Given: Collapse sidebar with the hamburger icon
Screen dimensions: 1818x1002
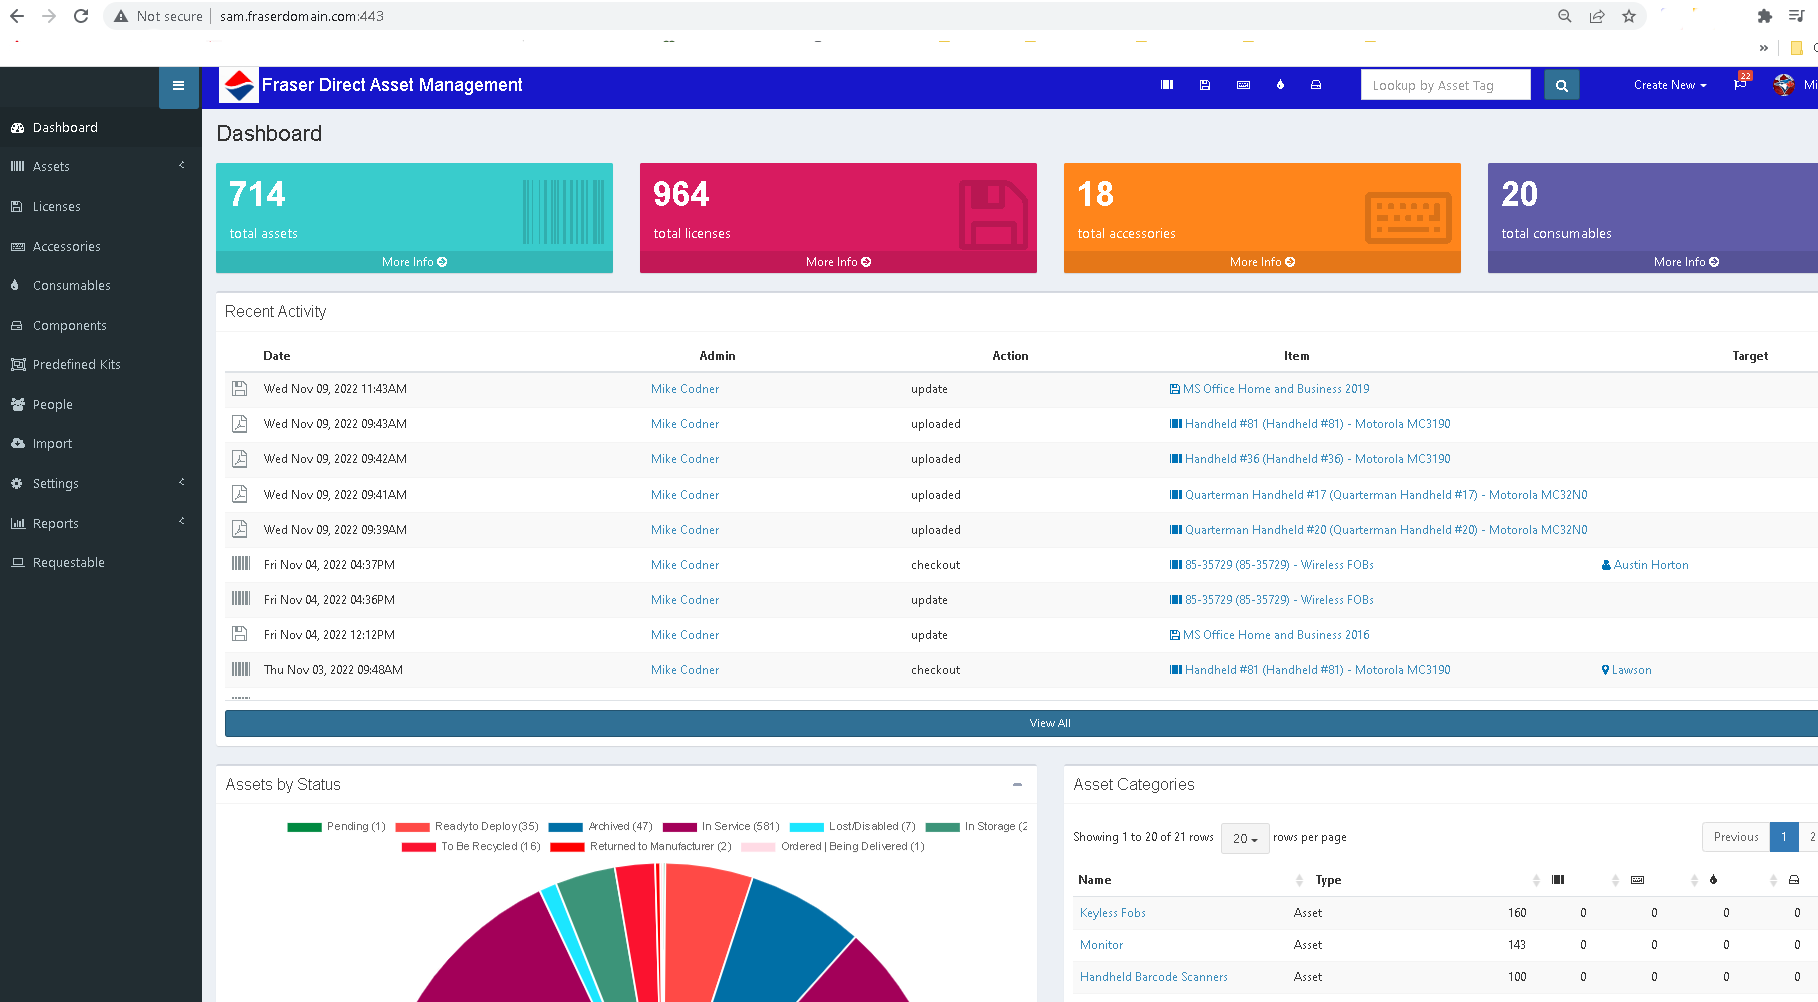Looking at the screenshot, I should pyautogui.click(x=178, y=86).
